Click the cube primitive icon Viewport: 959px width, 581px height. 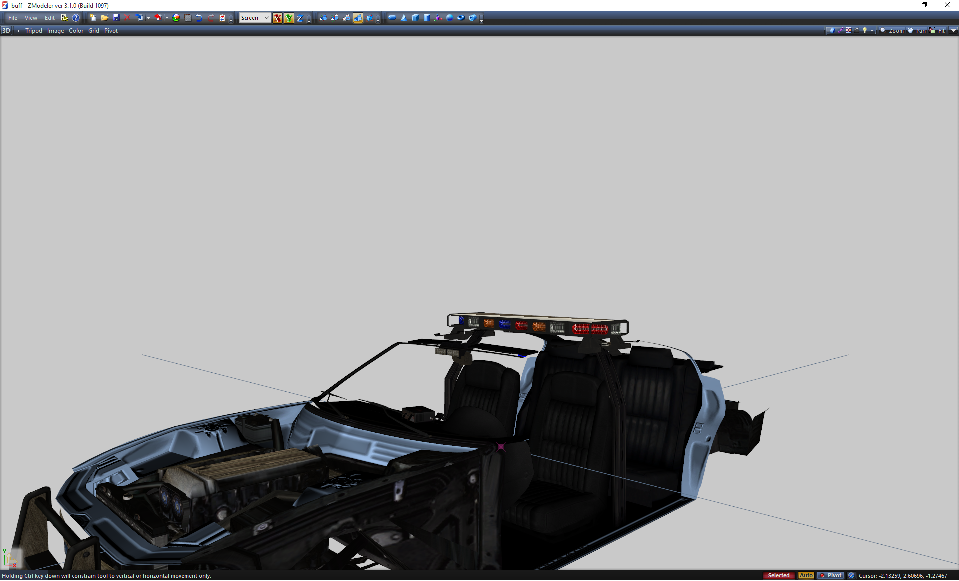coord(415,18)
